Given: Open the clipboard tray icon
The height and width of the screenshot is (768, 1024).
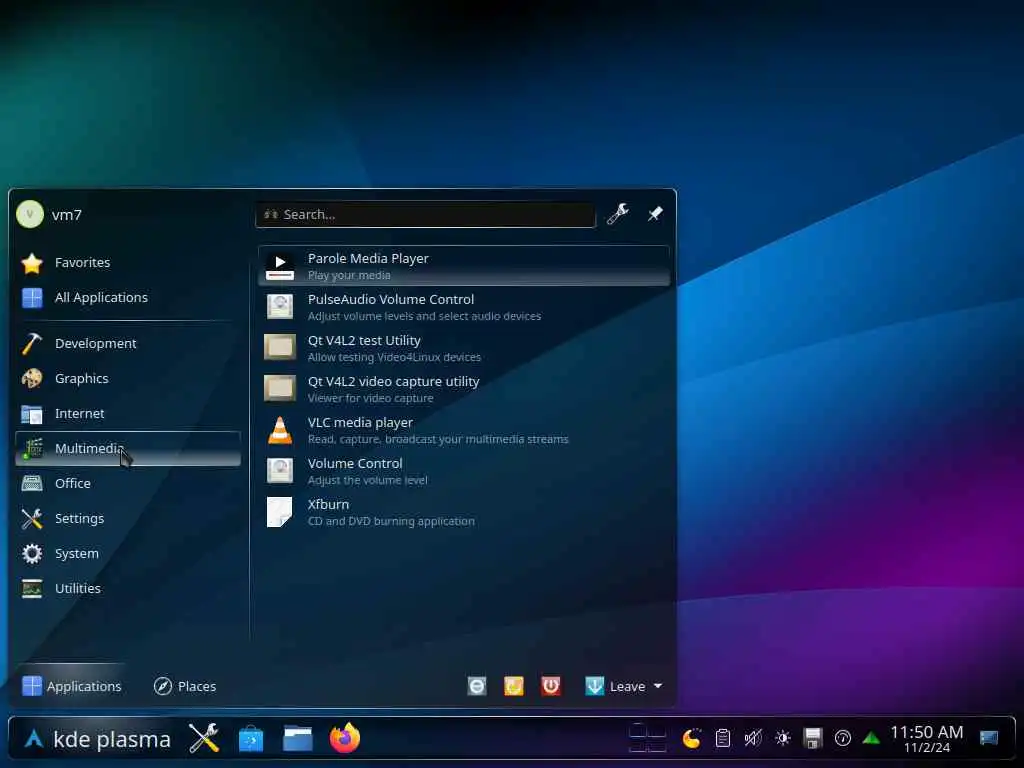Looking at the screenshot, I should 722,739.
